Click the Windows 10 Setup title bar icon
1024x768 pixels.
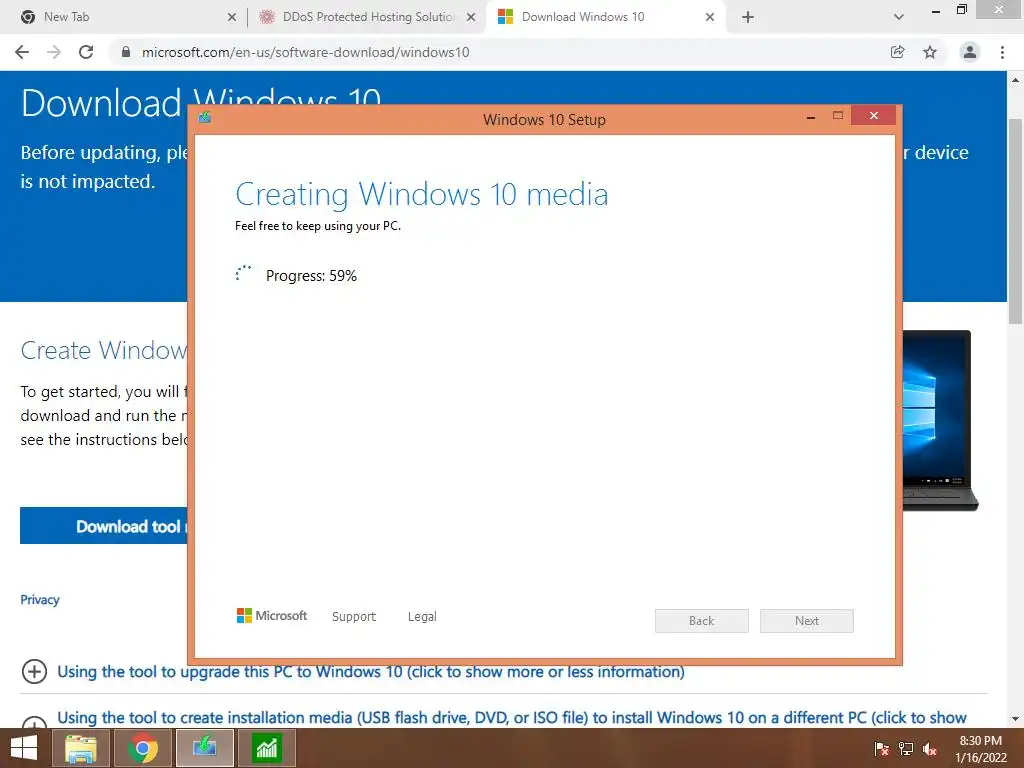point(205,117)
